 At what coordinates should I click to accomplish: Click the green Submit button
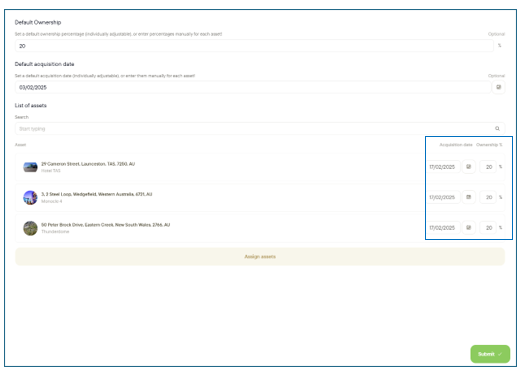click(490, 354)
